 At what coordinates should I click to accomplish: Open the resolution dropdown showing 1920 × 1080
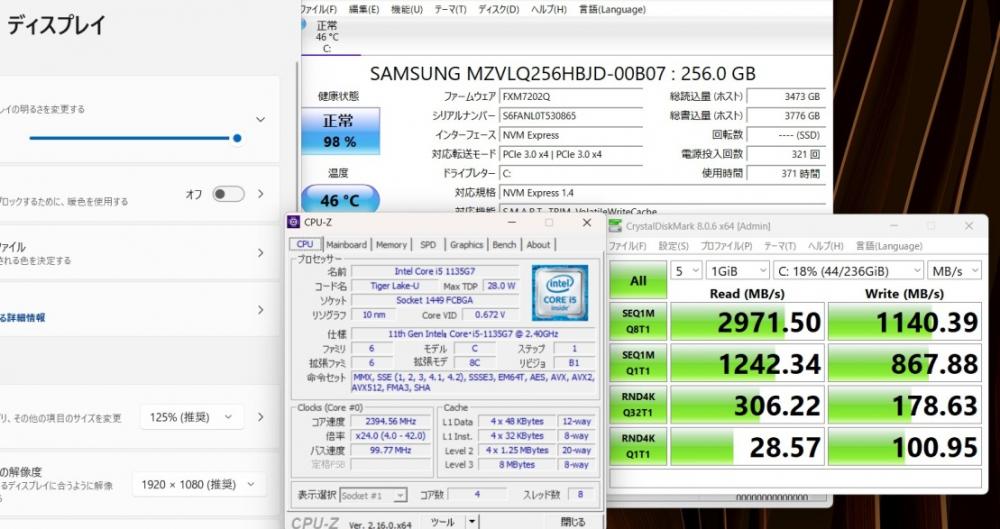(x=199, y=484)
